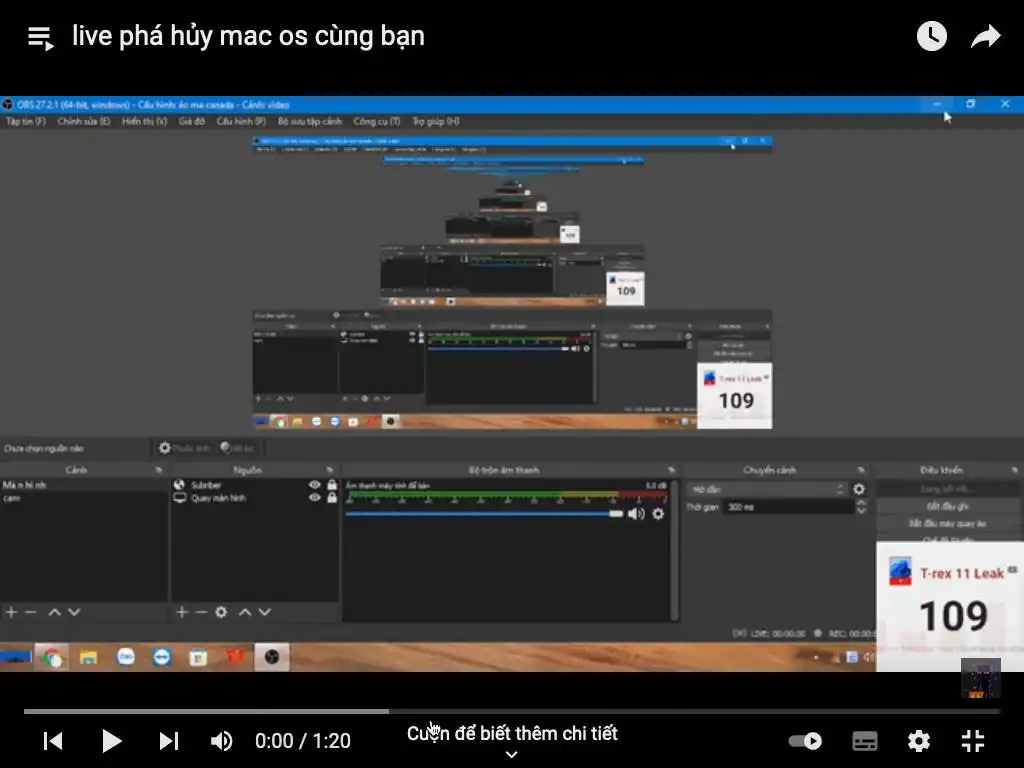Open 'Công cụ (T)' menu in outer OBS window
Image resolution: width=1024 pixels, height=768 pixels.
(377, 121)
